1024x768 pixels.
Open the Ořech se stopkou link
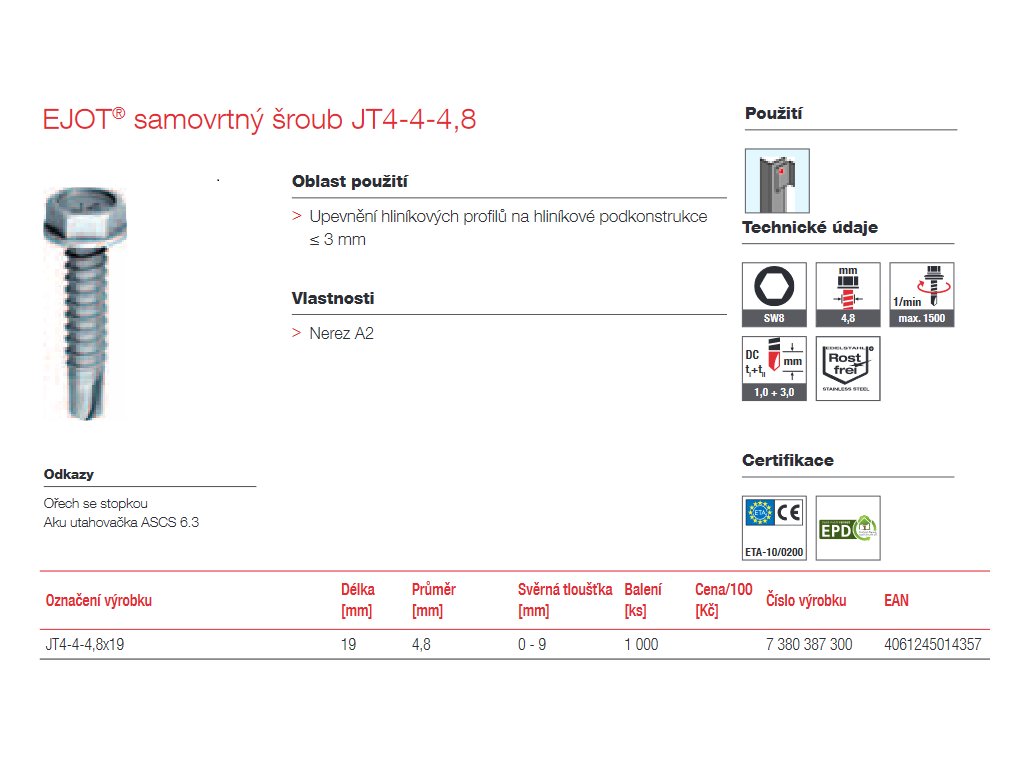(x=95, y=504)
